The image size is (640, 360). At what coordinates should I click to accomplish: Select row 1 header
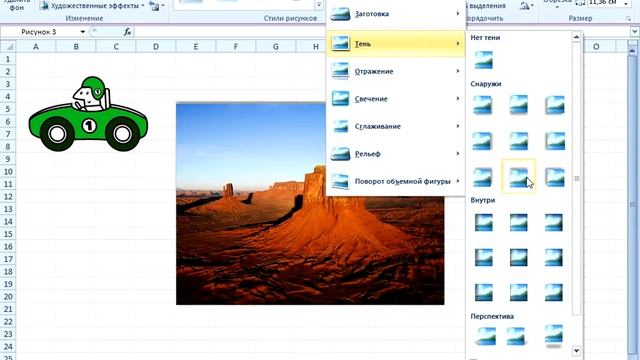pyautogui.click(x=8, y=59)
